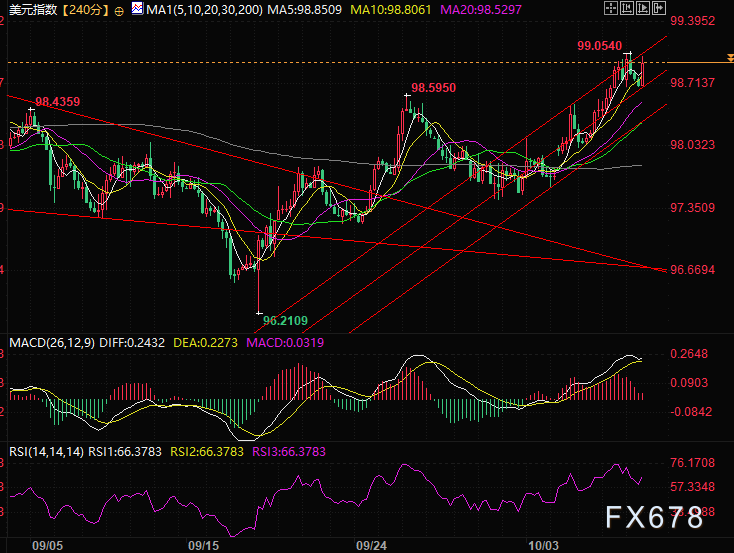734x553 pixels.
Task: Click the orange price marker at right edge
Action: (x=730, y=60)
